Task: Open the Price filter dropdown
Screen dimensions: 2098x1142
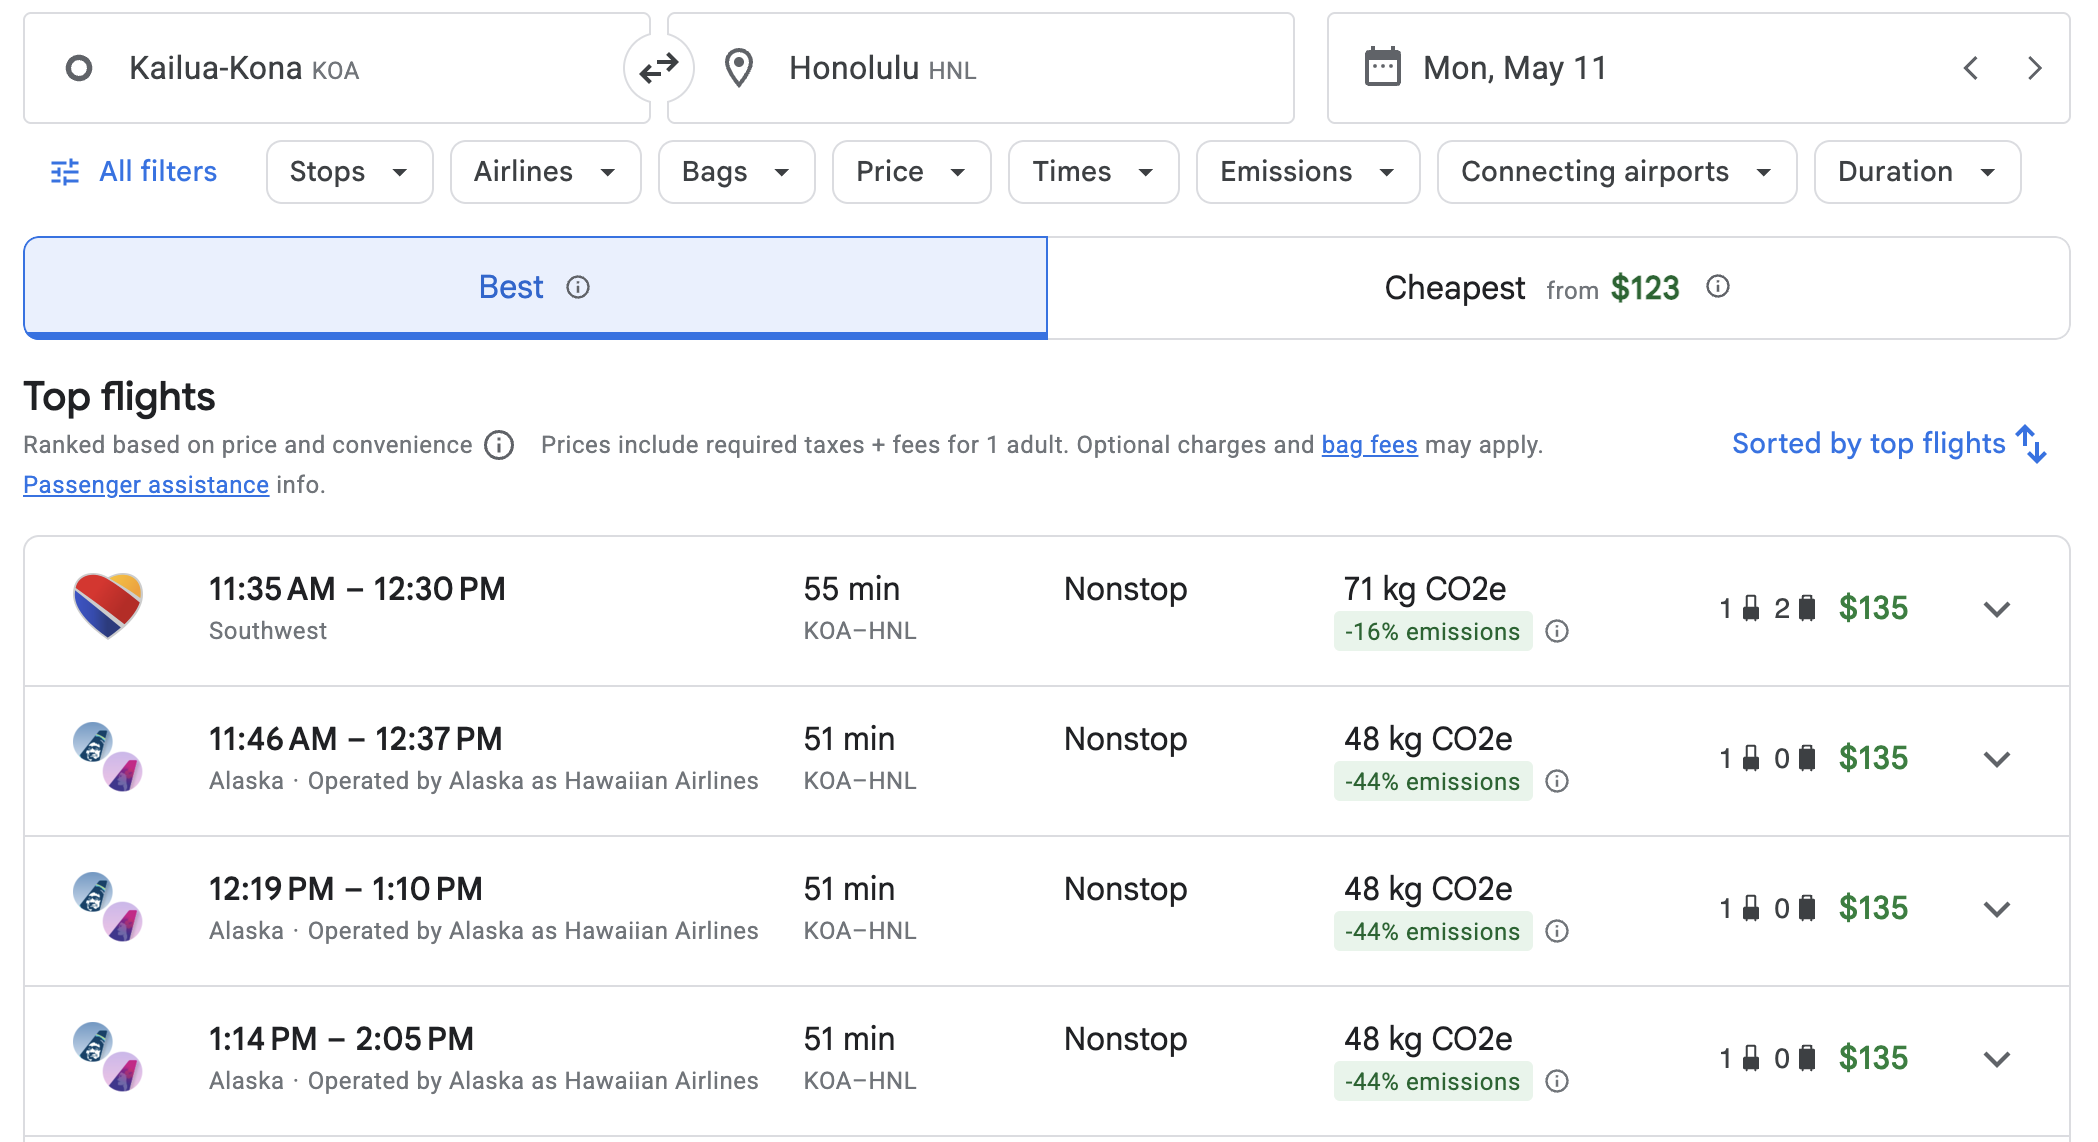Action: 911,172
